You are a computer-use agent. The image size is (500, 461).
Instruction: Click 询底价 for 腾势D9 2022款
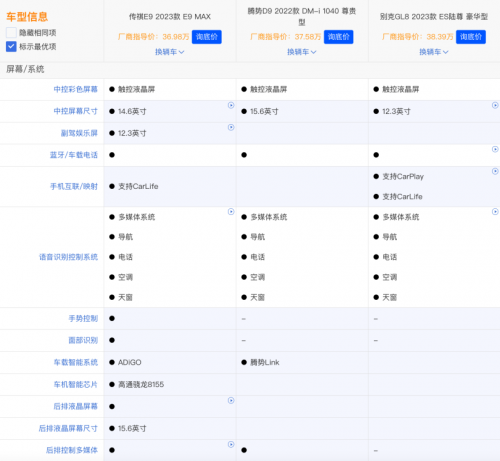[339, 37]
